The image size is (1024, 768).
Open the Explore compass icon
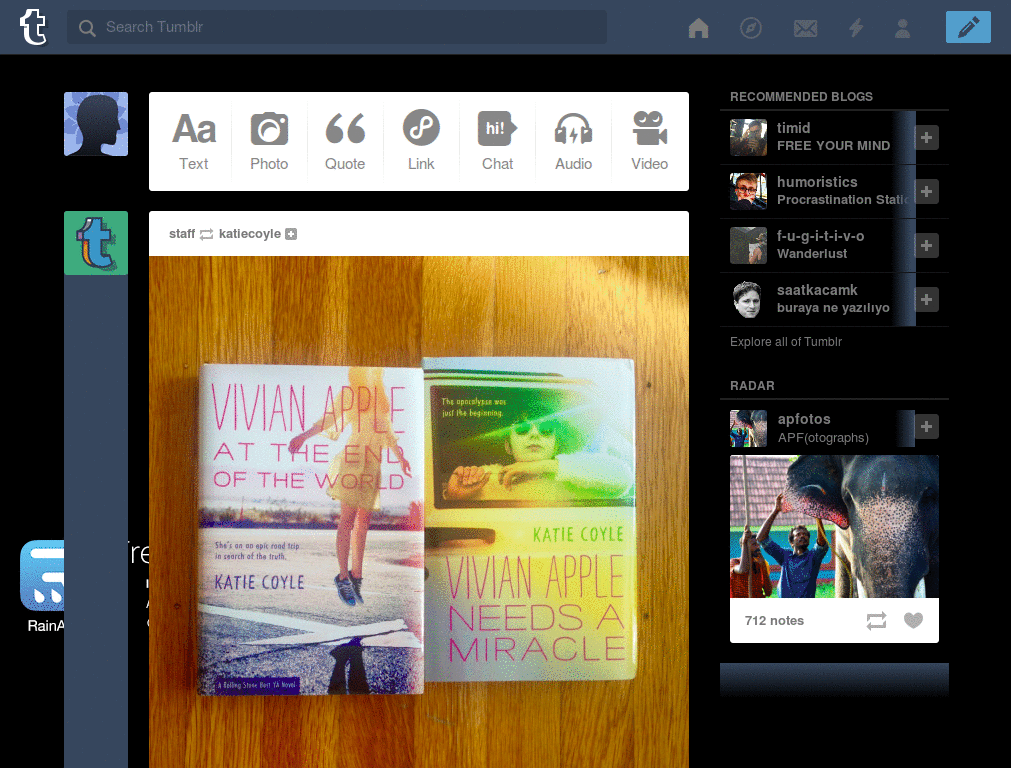click(750, 28)
